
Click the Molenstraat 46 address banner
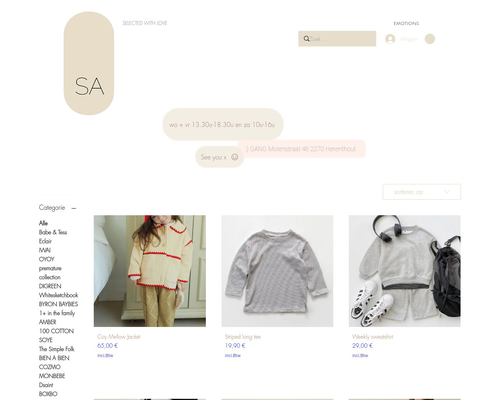point(302,149)
